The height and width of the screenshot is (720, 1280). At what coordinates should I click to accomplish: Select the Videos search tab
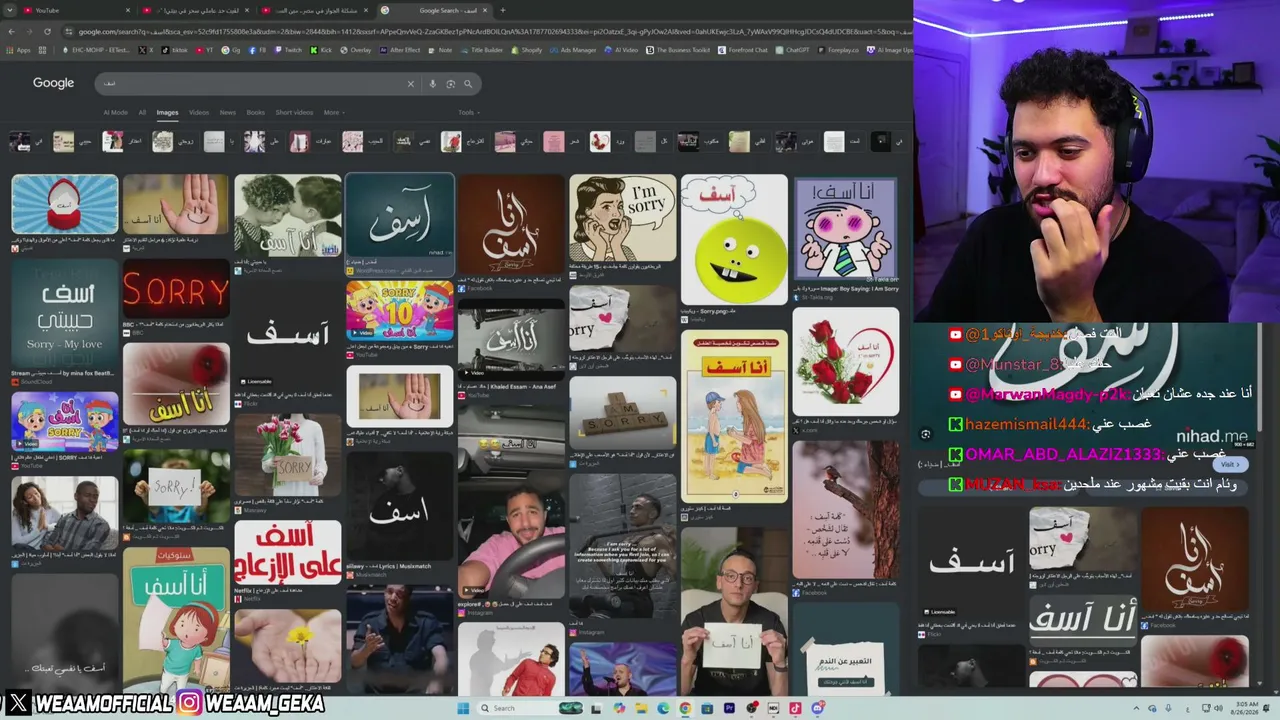(x=199, y=112)
